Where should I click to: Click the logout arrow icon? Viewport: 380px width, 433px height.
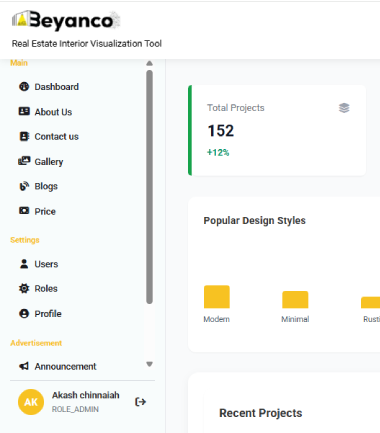click(x=140, y=402)
